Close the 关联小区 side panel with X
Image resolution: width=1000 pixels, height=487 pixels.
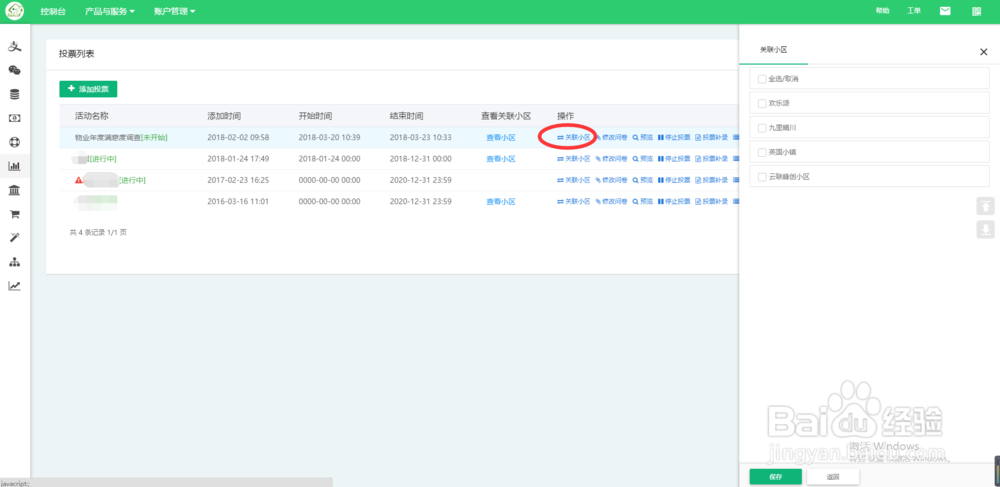[983, 52]
